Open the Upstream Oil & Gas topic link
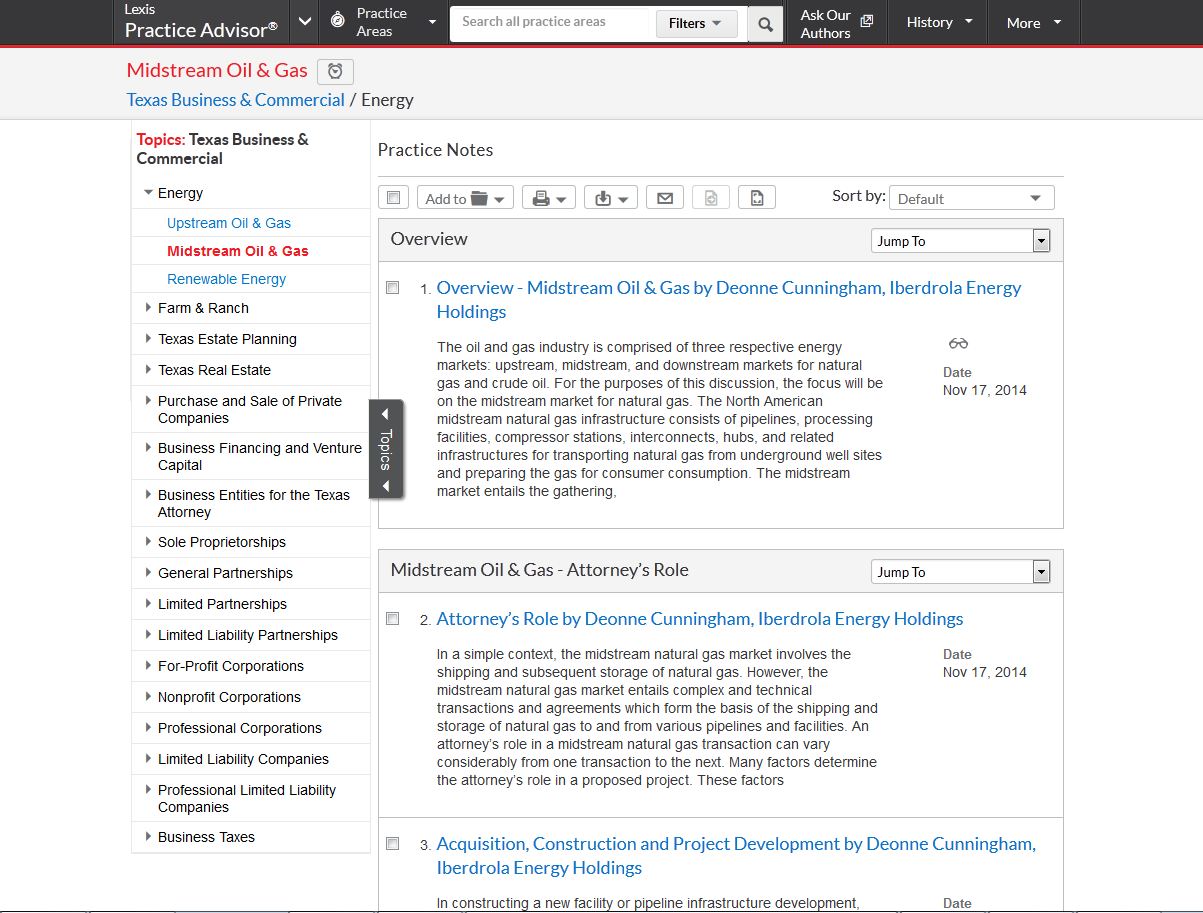1203x913 pixels. pos(229,223)
